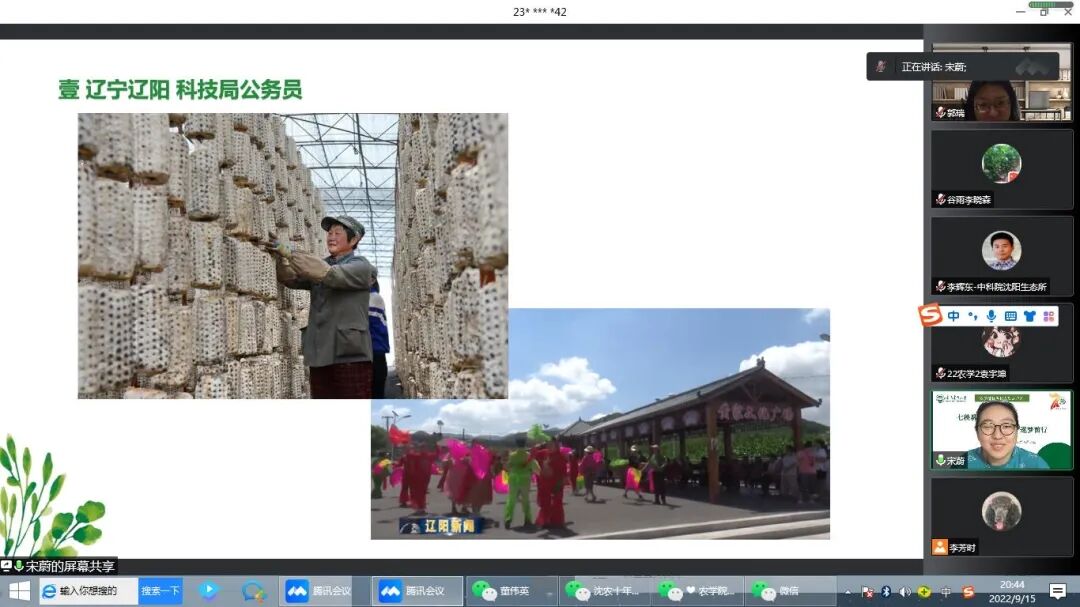
Task: Open the volume control tray icon
Action: [905, 592]
